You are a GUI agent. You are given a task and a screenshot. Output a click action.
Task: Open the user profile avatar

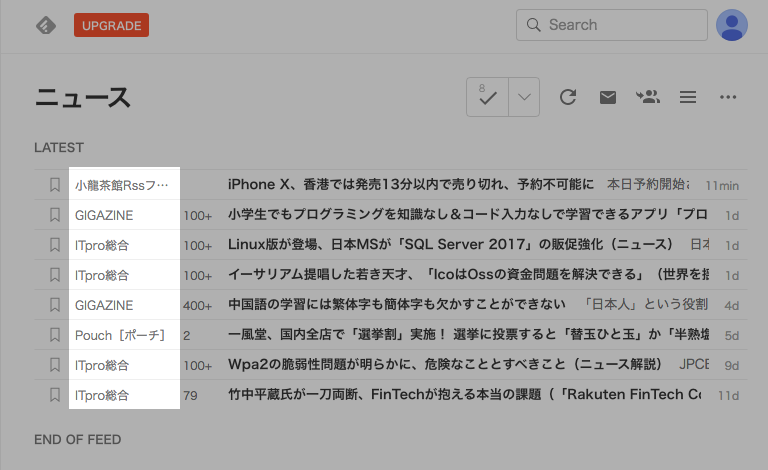click(x=732, y=25)
